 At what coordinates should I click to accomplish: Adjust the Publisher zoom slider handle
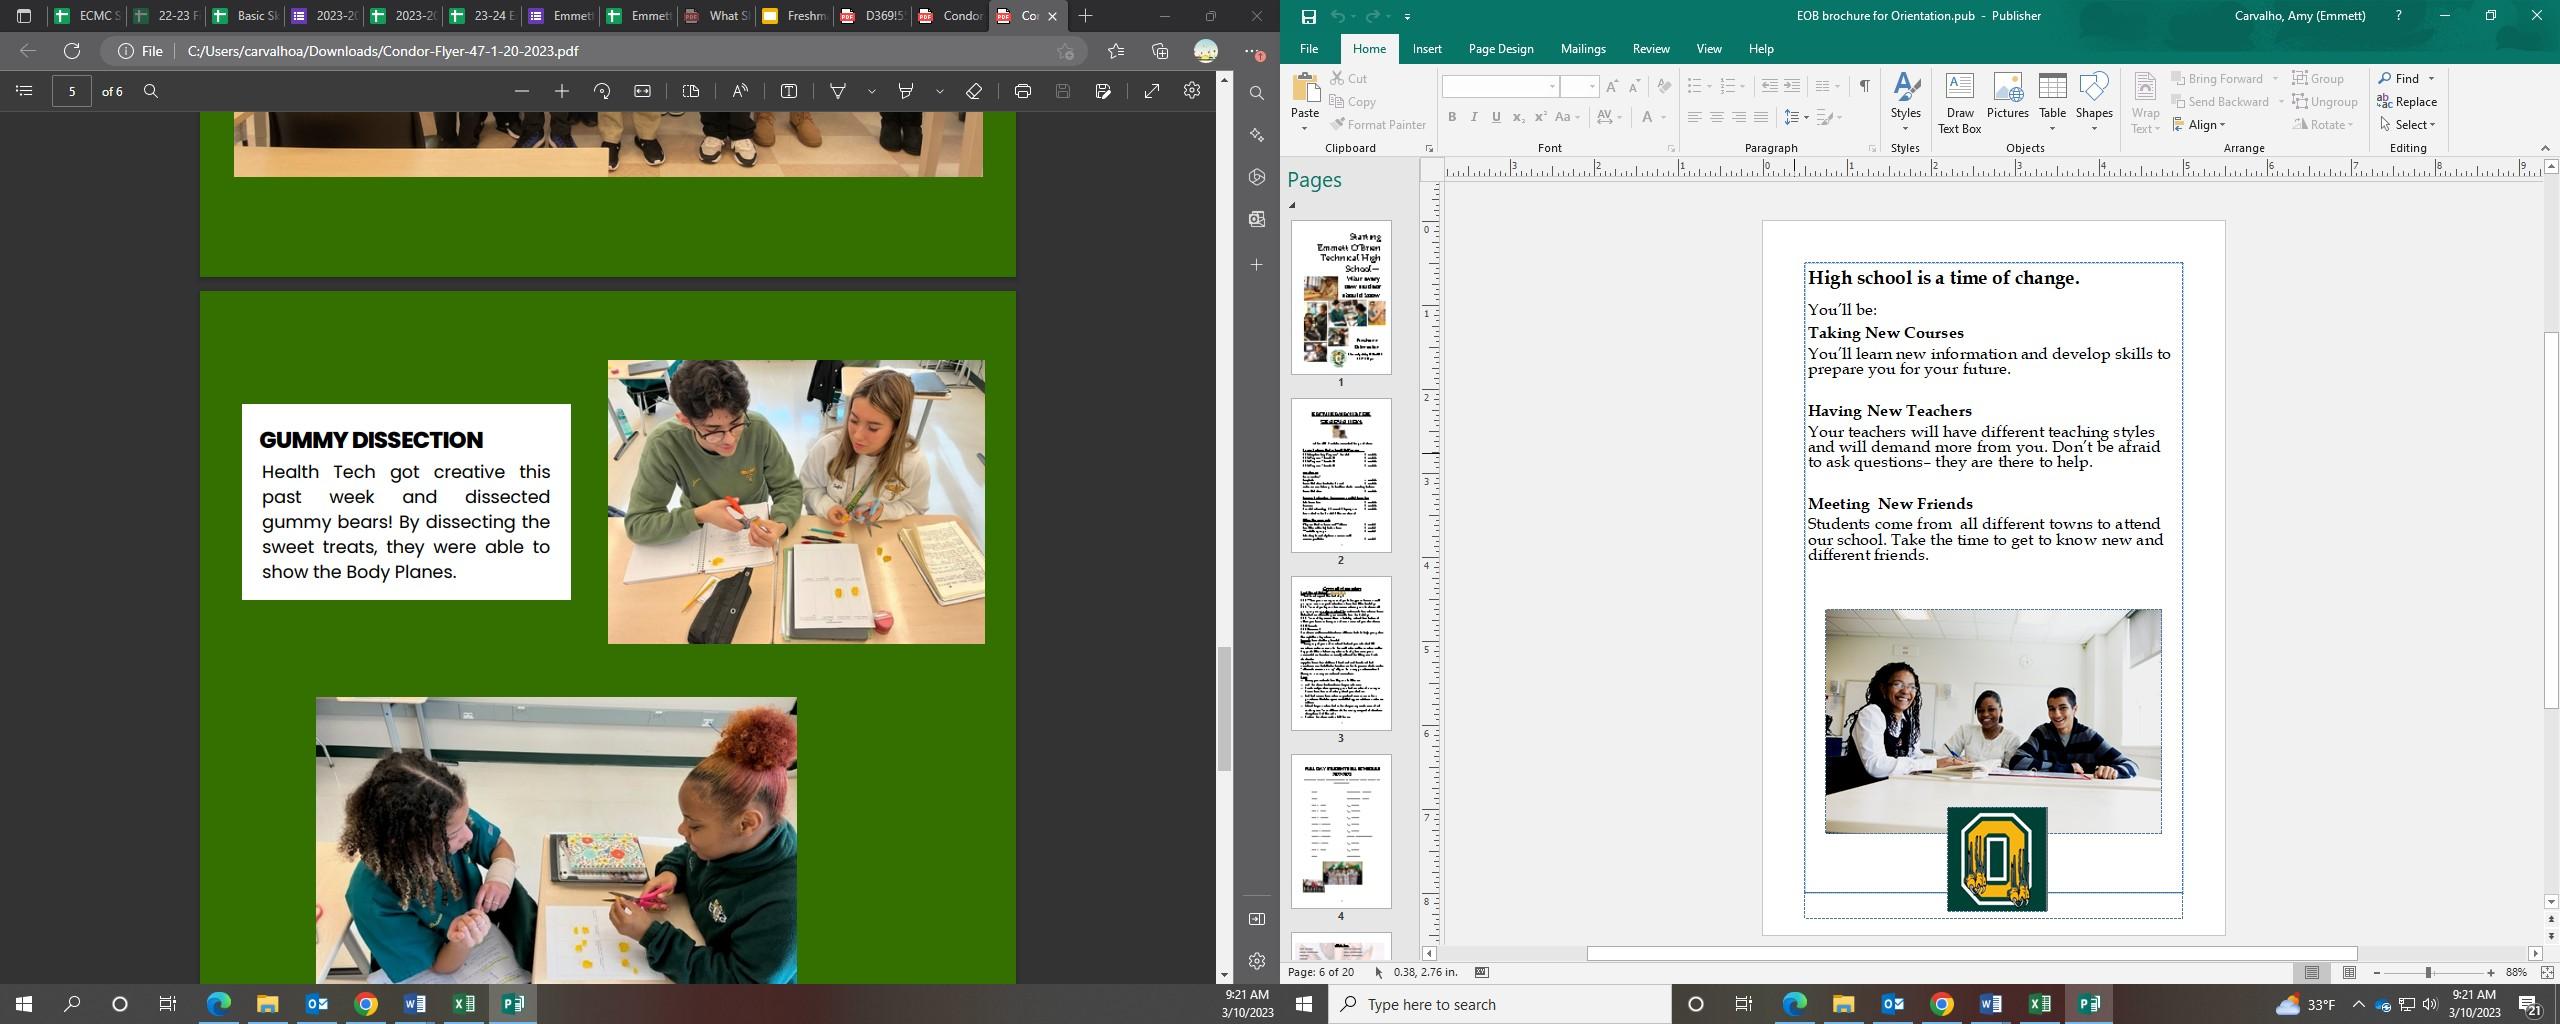2428,973
